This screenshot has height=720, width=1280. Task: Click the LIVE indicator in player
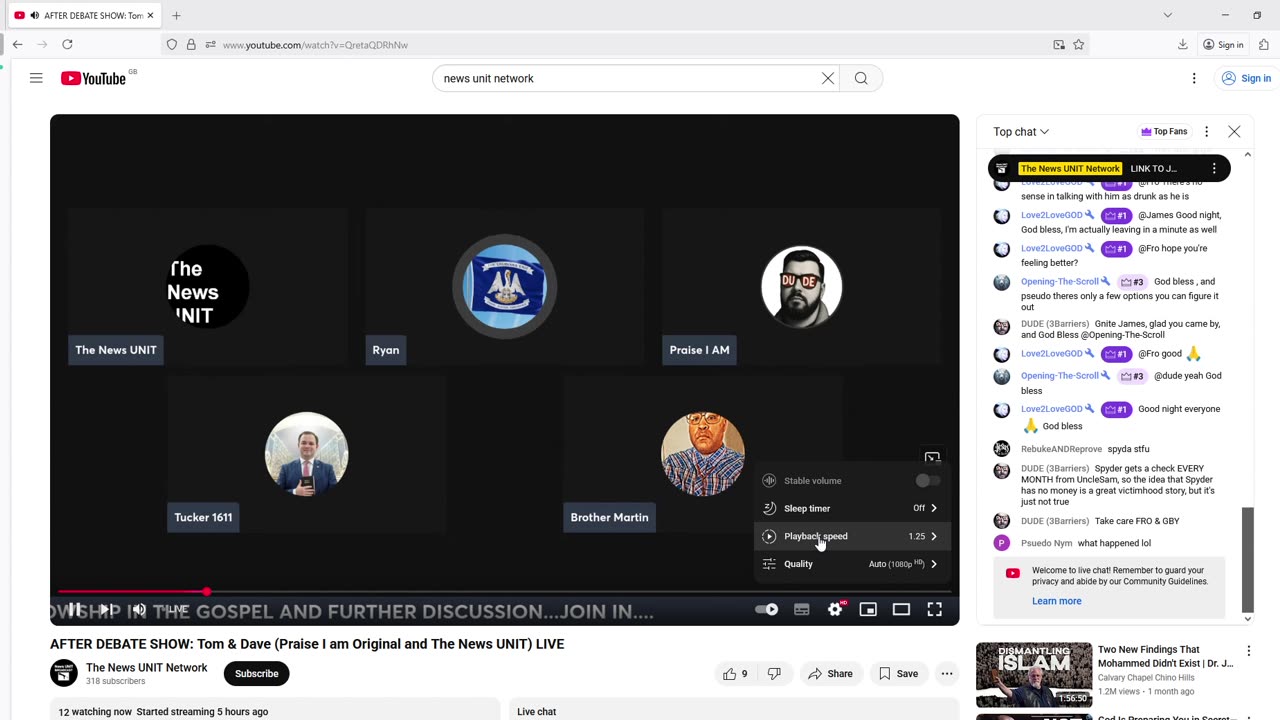[x=177, y=609]
